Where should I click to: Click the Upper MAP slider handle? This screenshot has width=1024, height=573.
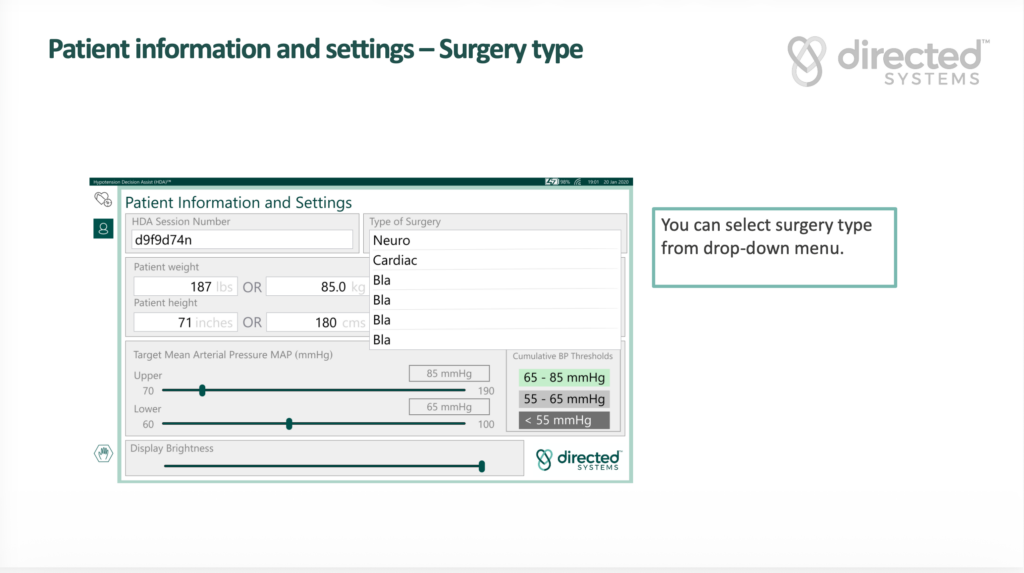pos(202,390)
